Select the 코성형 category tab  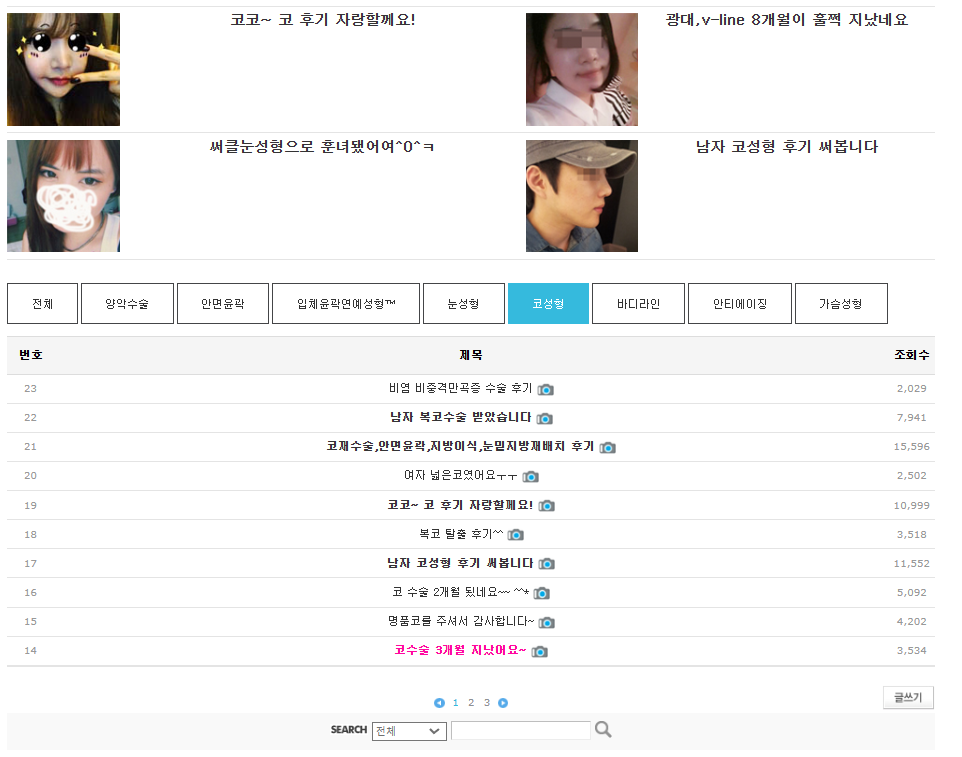point(548,304)
